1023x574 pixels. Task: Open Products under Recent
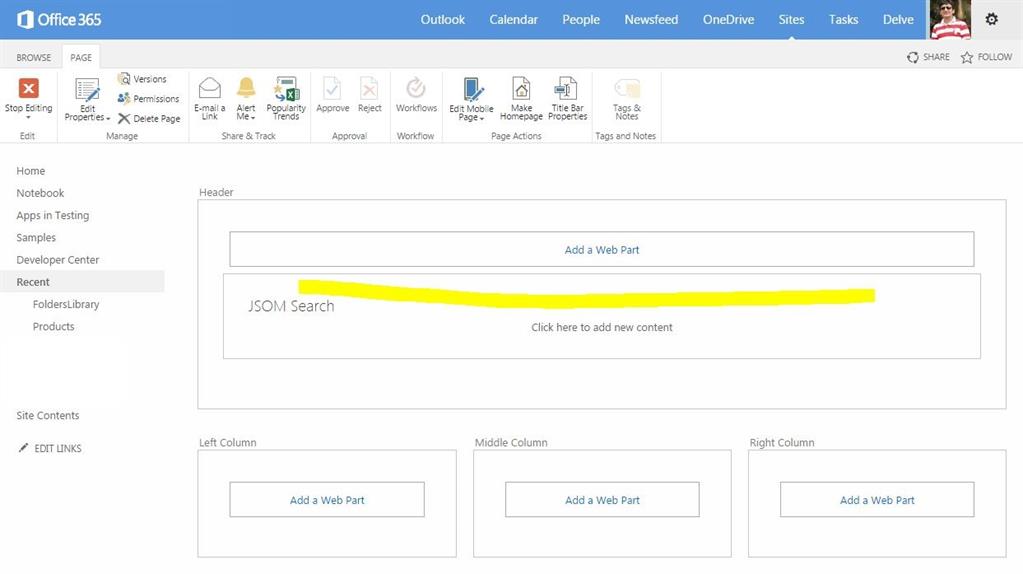(x=53, y=326)
